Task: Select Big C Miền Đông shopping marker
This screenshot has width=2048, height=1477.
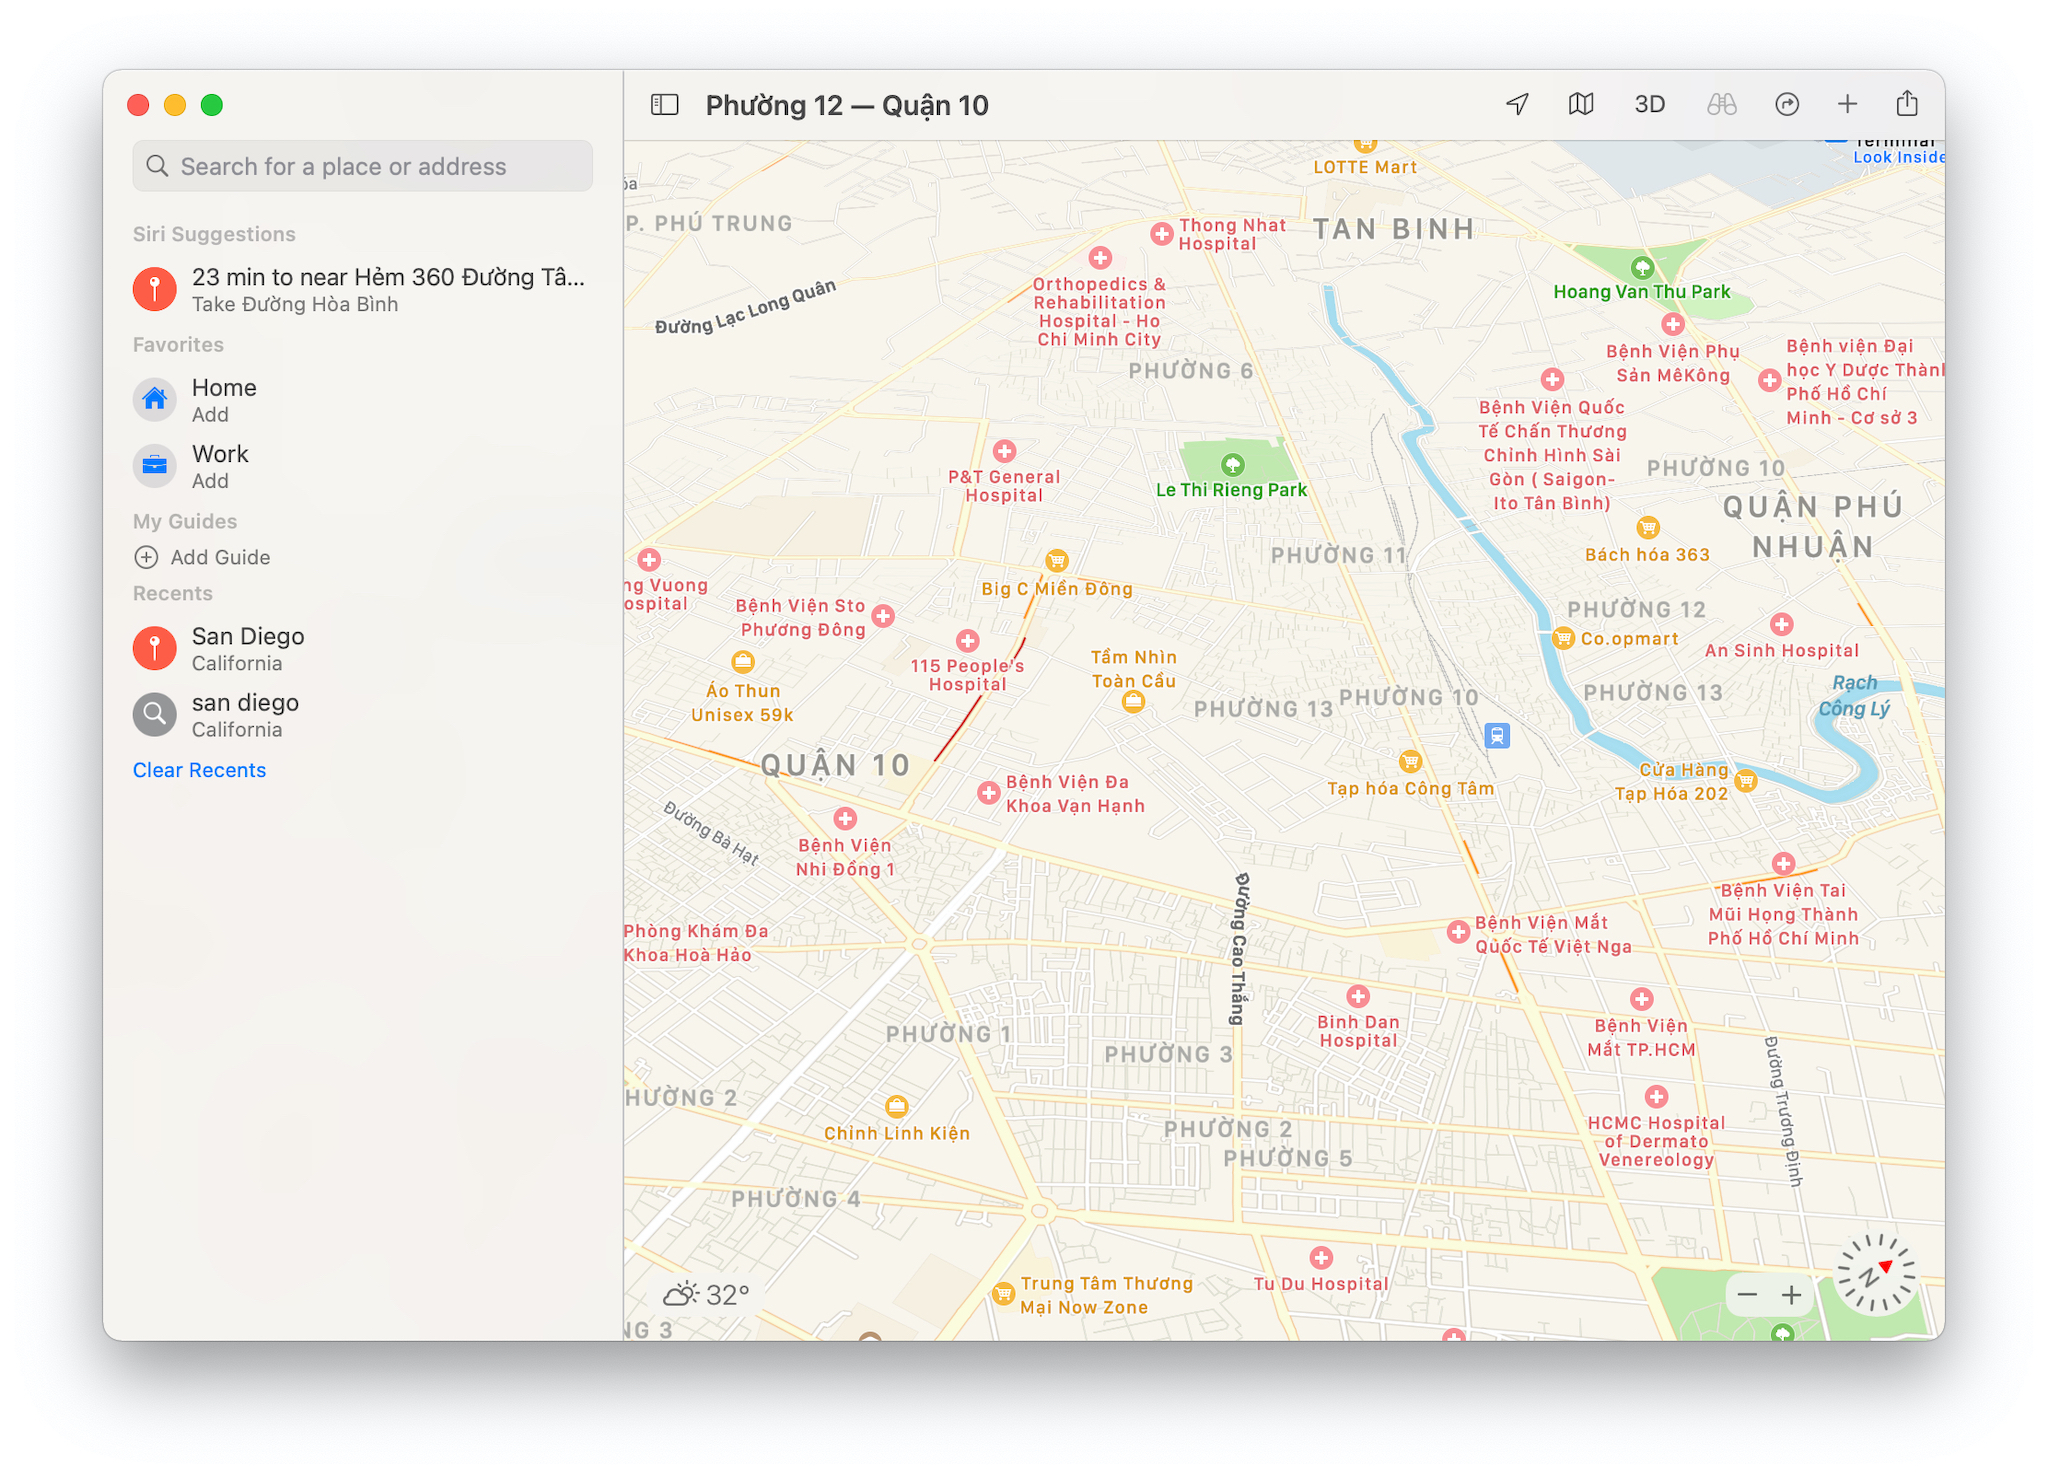Action: (1056, 561)
